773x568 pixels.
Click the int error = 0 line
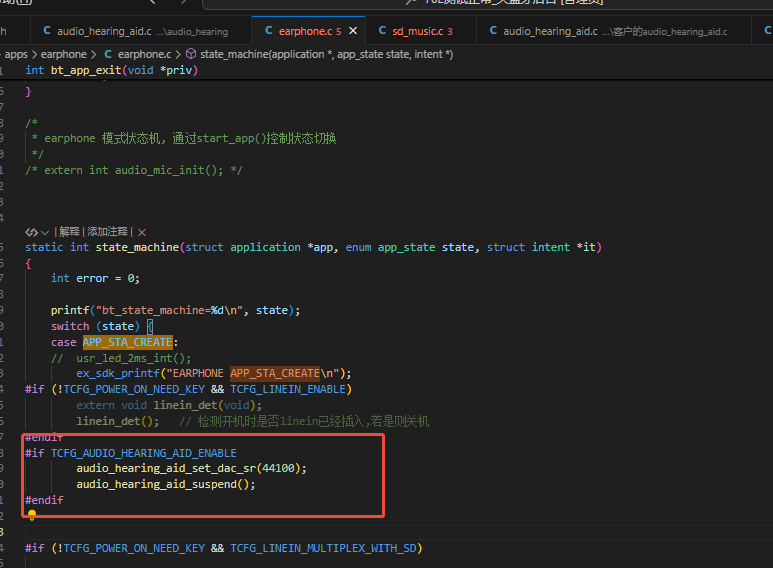coord(95,278)
